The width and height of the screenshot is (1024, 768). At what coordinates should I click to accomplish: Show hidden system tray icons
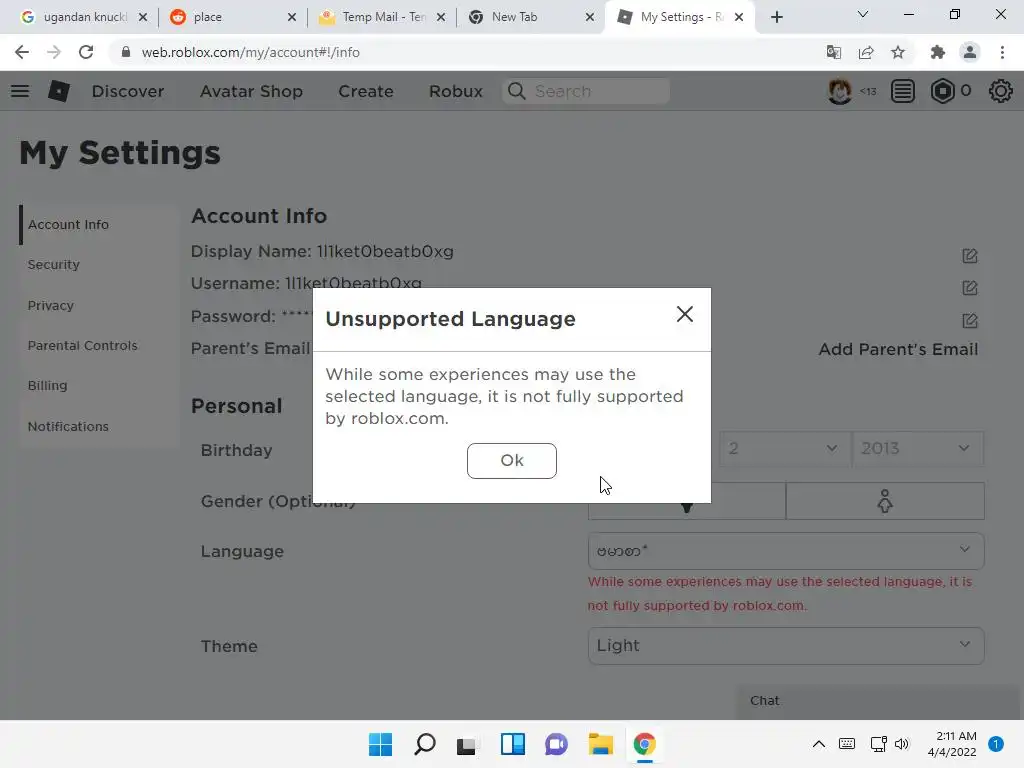pos(818,744)
